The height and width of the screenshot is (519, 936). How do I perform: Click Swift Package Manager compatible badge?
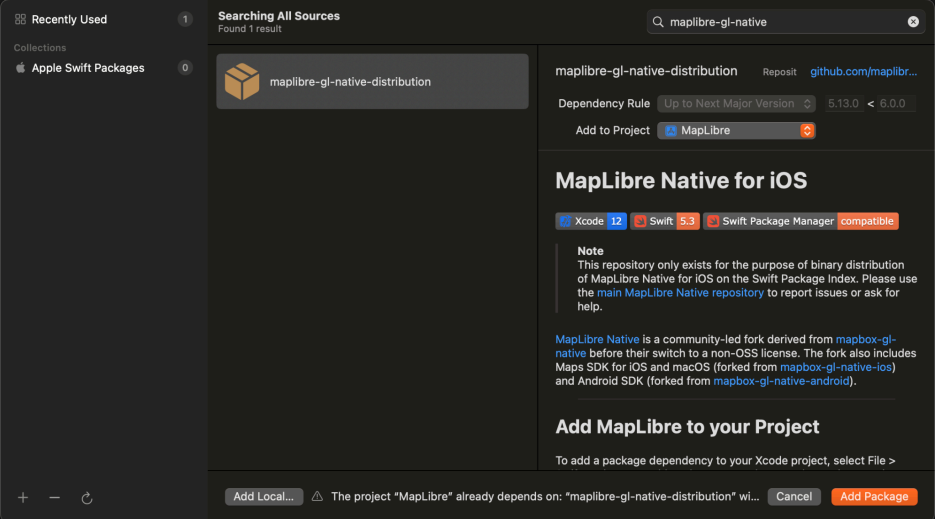(800, 221)
